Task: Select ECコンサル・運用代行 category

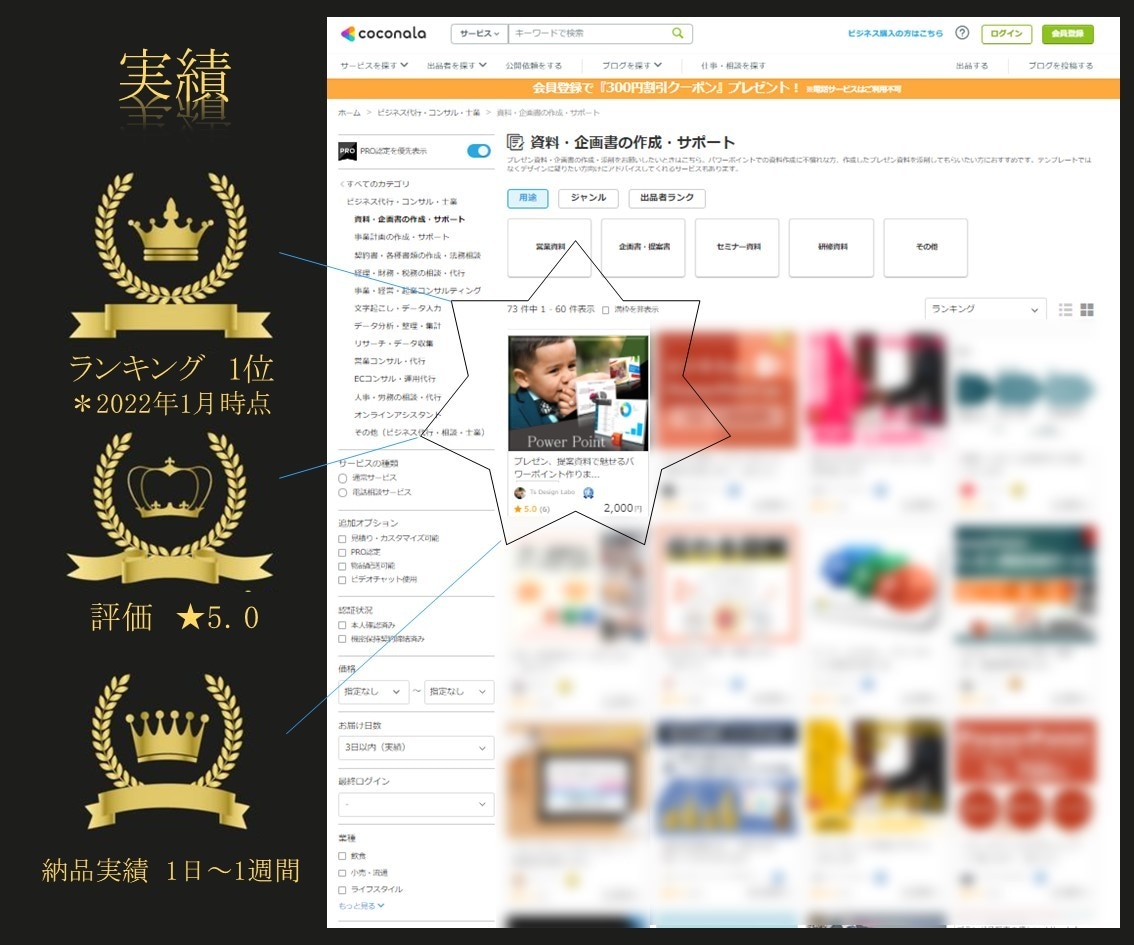Action: tap(395, 379)
